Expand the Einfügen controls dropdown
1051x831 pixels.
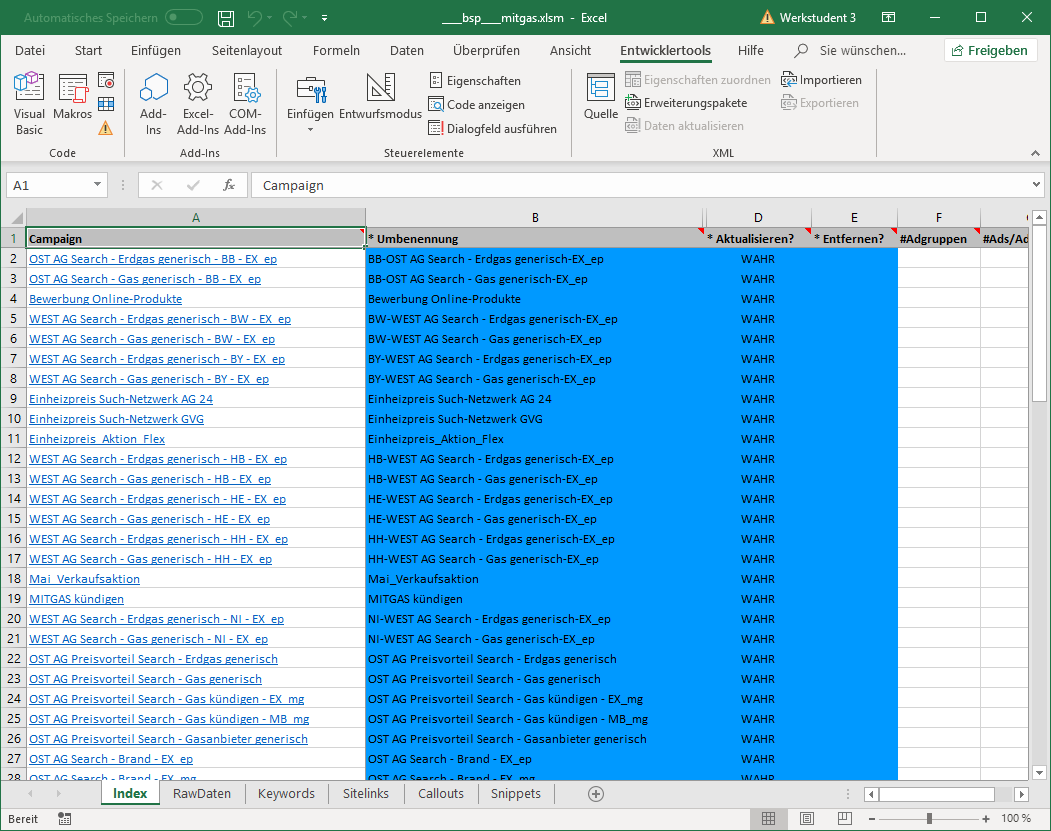pos(310,130)
